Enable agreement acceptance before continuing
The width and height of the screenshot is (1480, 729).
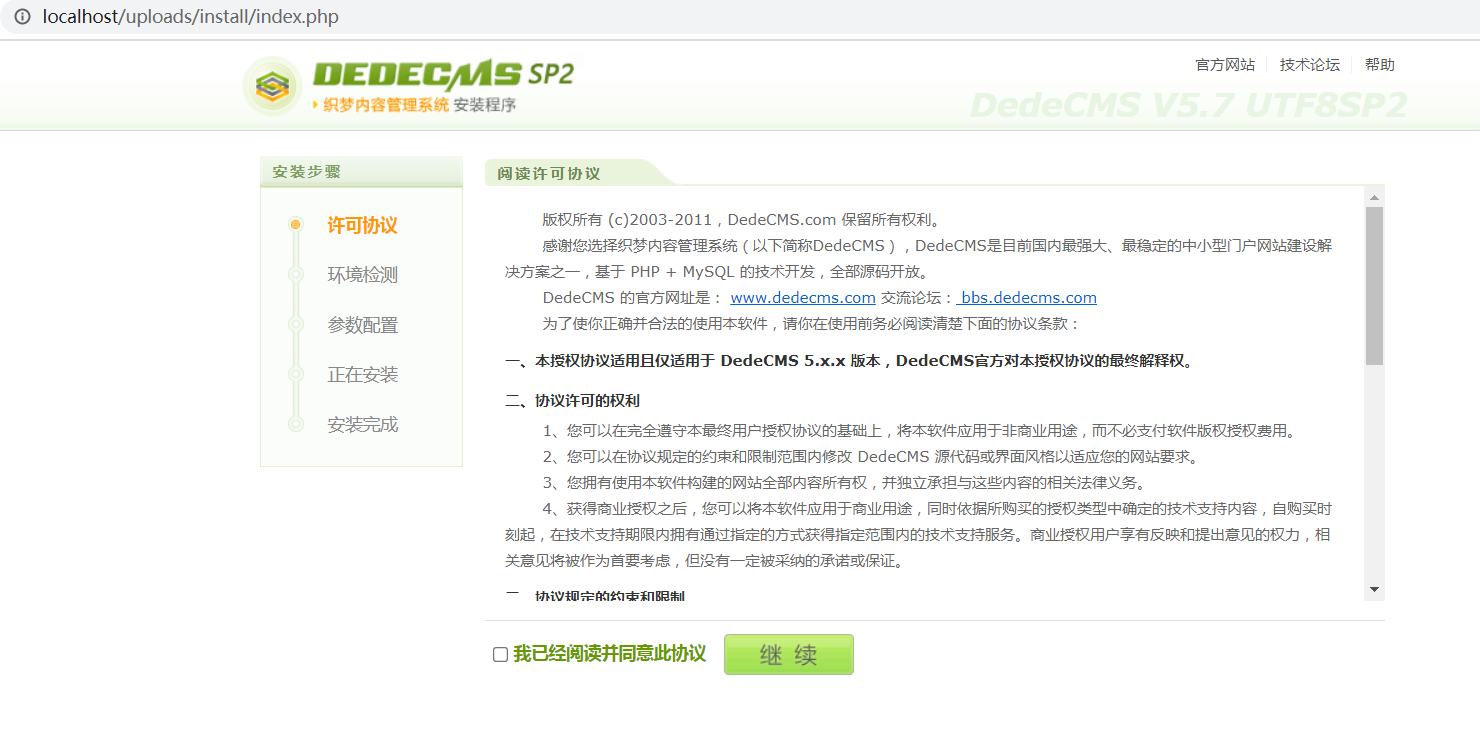(x=500, y=654)
